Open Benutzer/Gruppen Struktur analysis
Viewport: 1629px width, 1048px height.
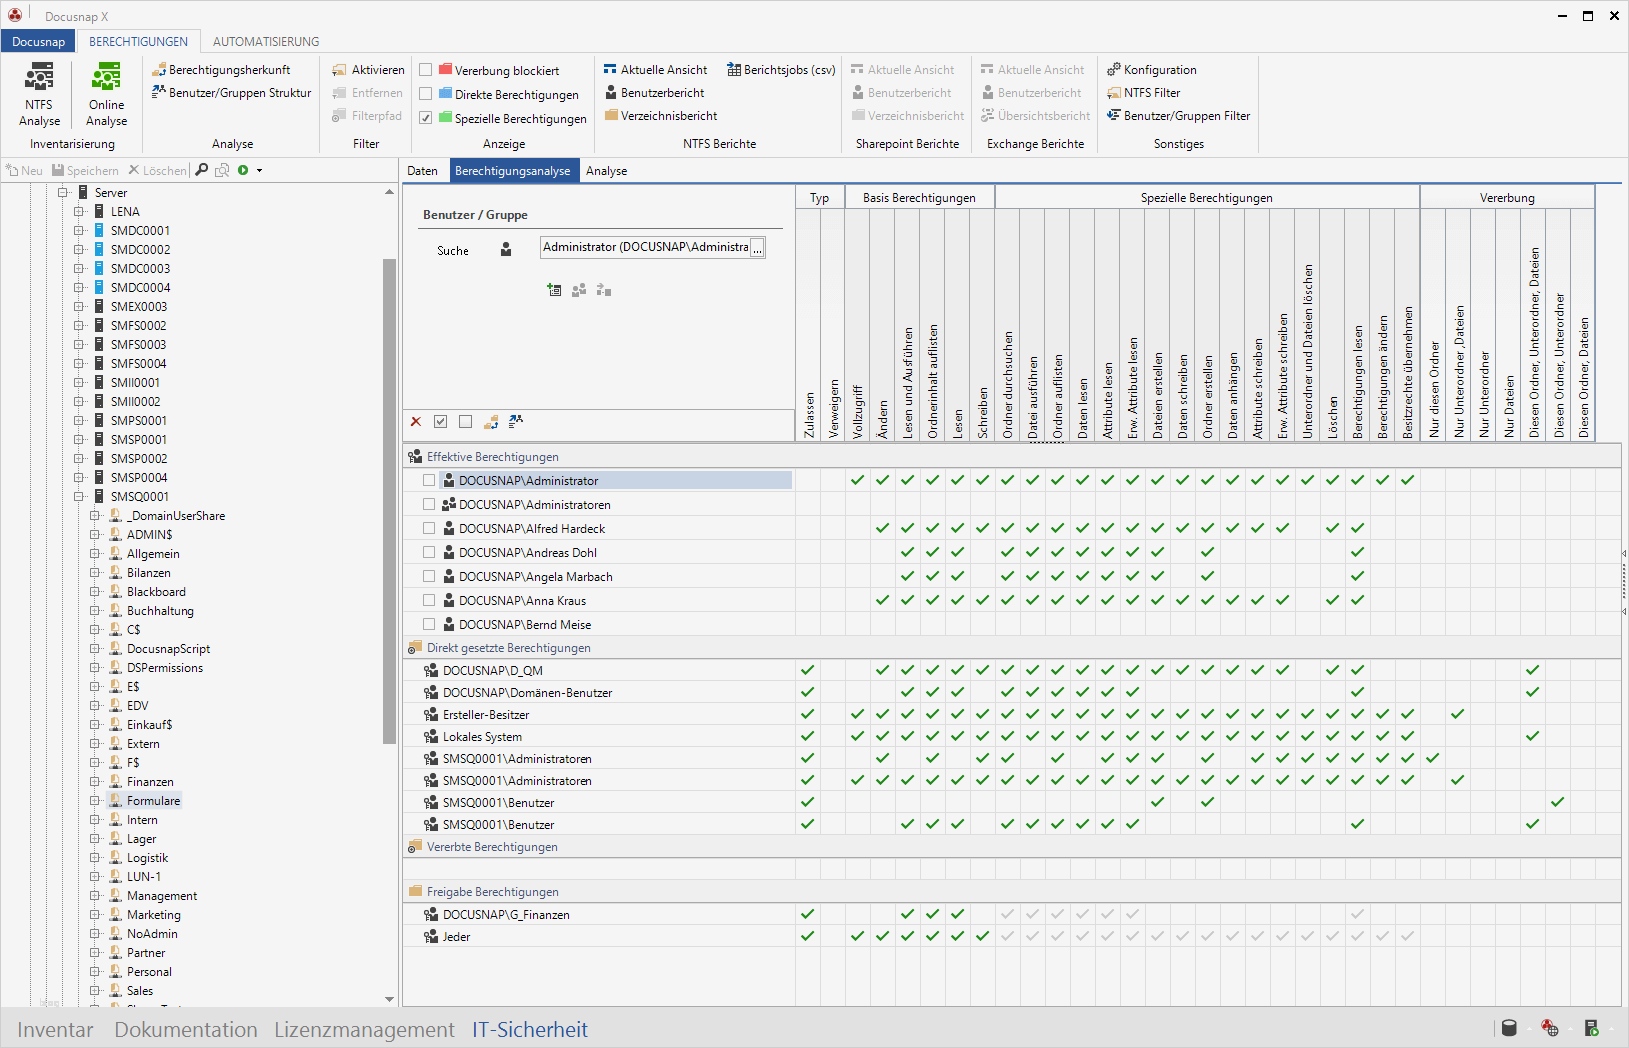click(231, 93)
